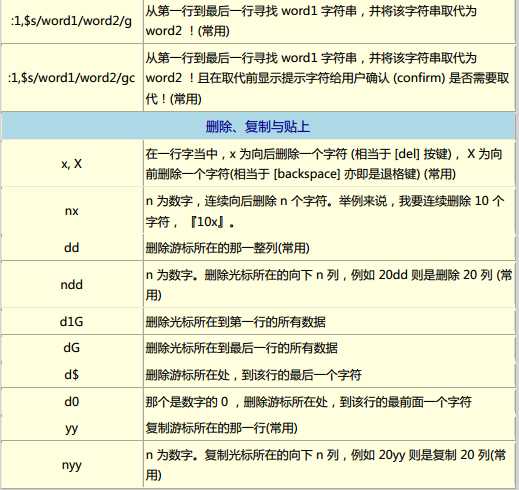
Task: Select the 'd1G' command cell
Action: [x=71, y=322]
